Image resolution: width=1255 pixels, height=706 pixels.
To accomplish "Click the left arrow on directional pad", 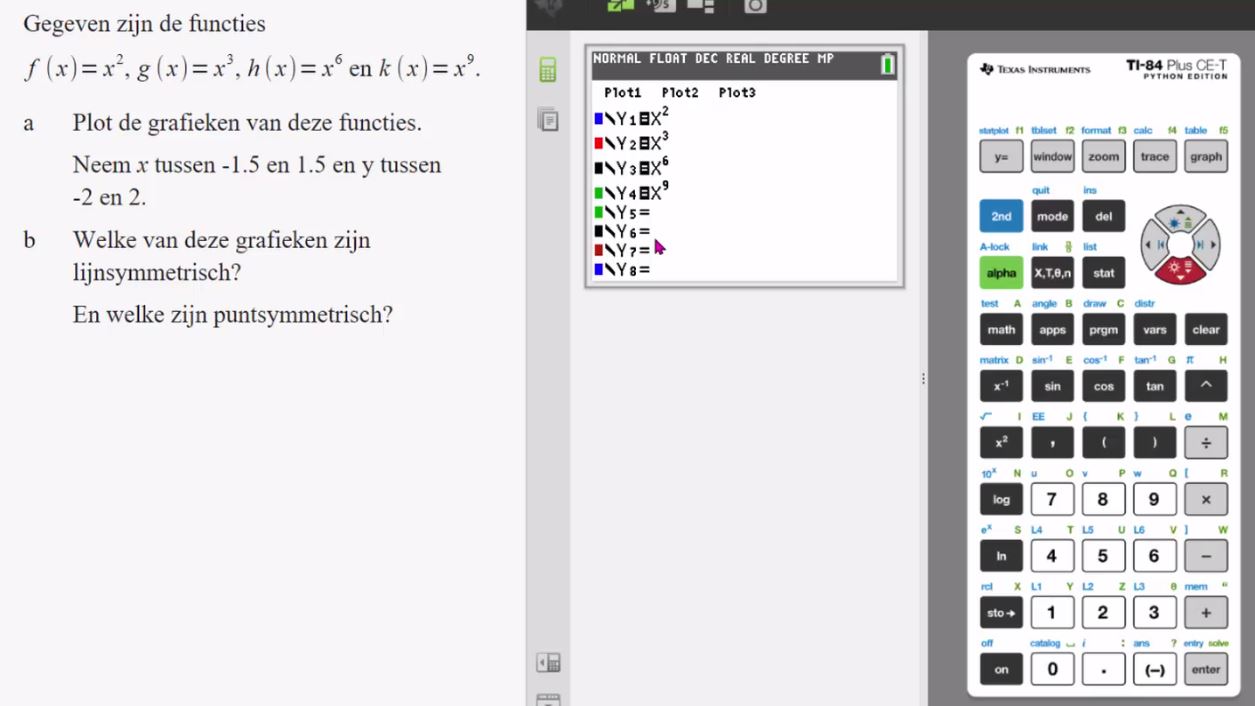I will tap(1153, 244).
